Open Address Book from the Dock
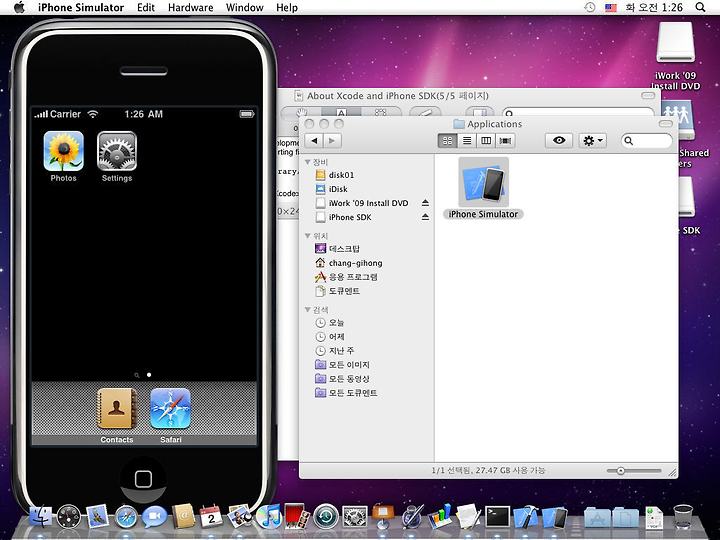 [183, 516]
